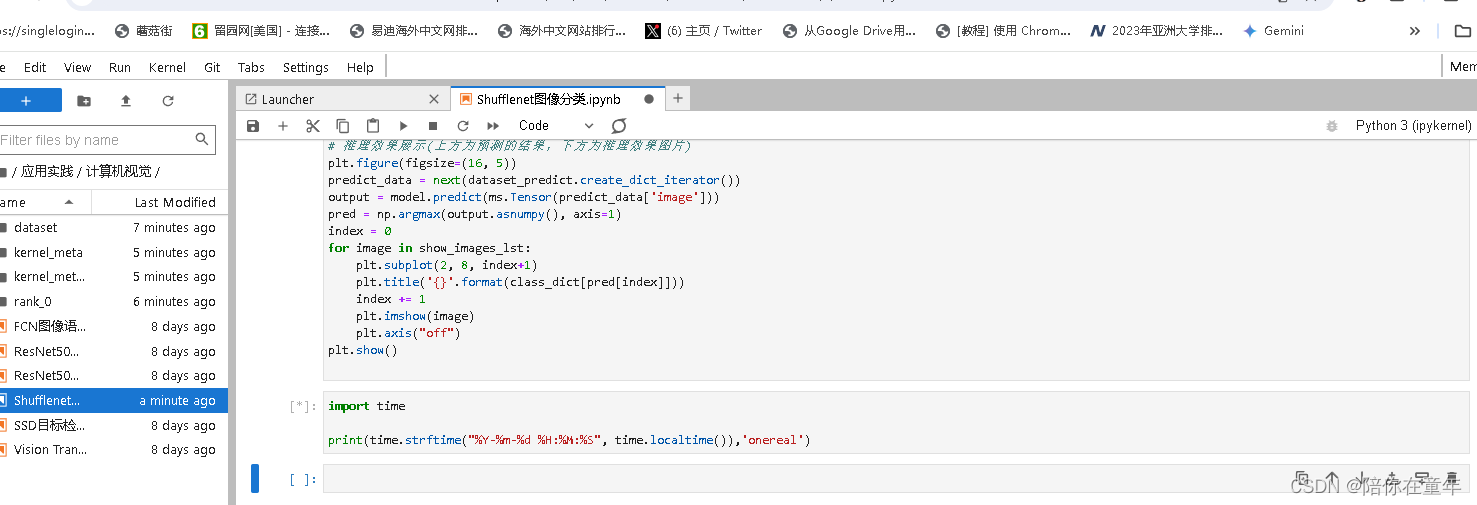Open the 留园网[美国] bookmark
This screenshot has width=1477, height=505.
(x=261, y=31)
